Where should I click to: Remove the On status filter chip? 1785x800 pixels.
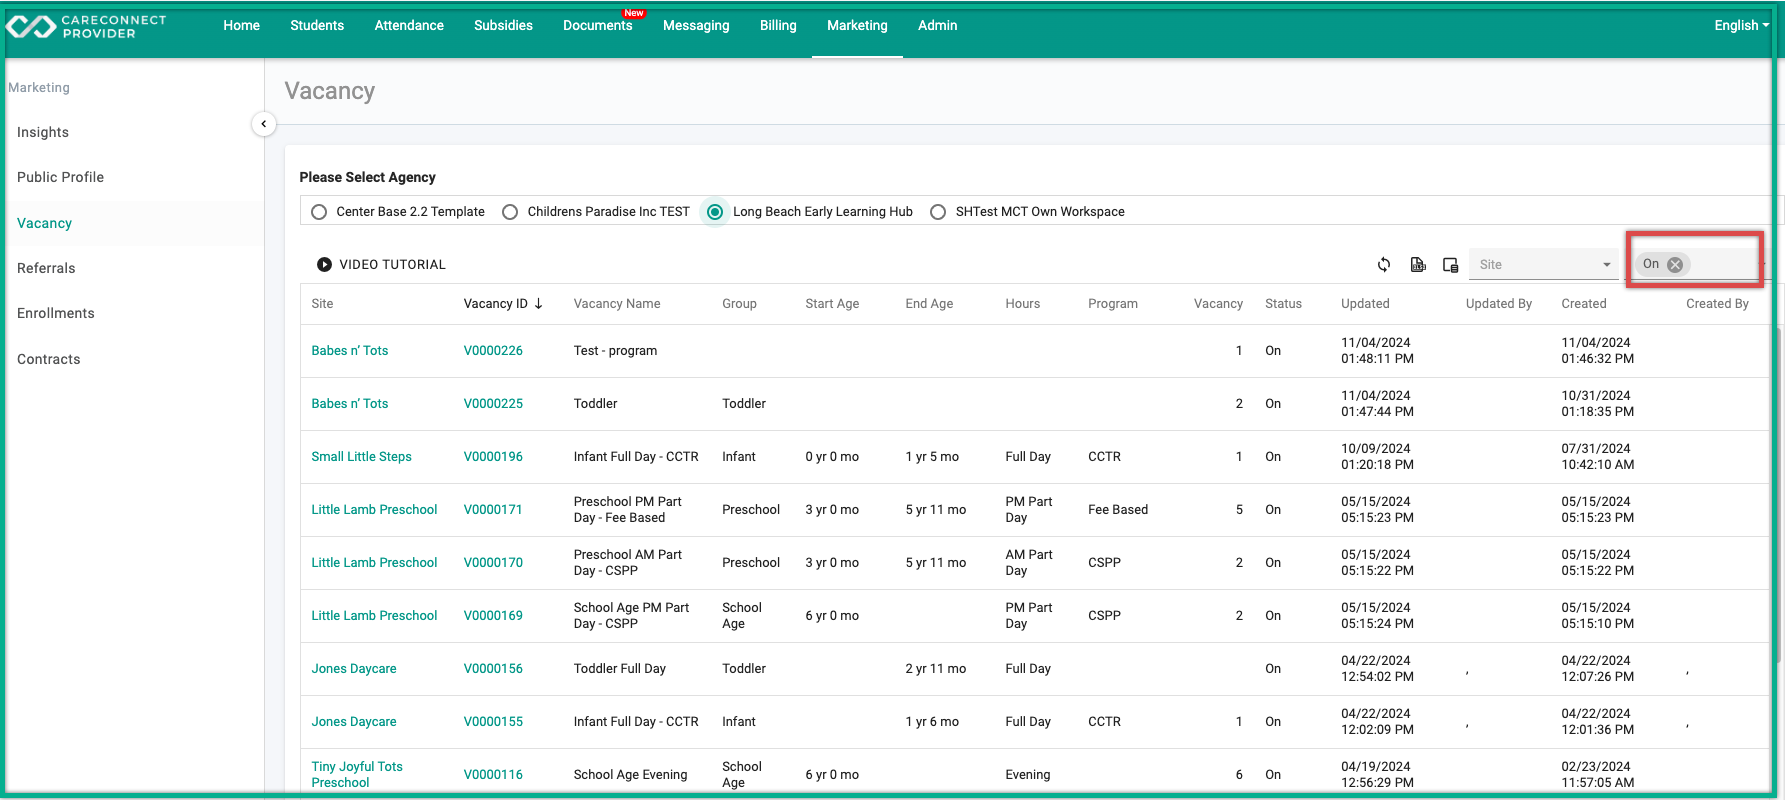1675,265
